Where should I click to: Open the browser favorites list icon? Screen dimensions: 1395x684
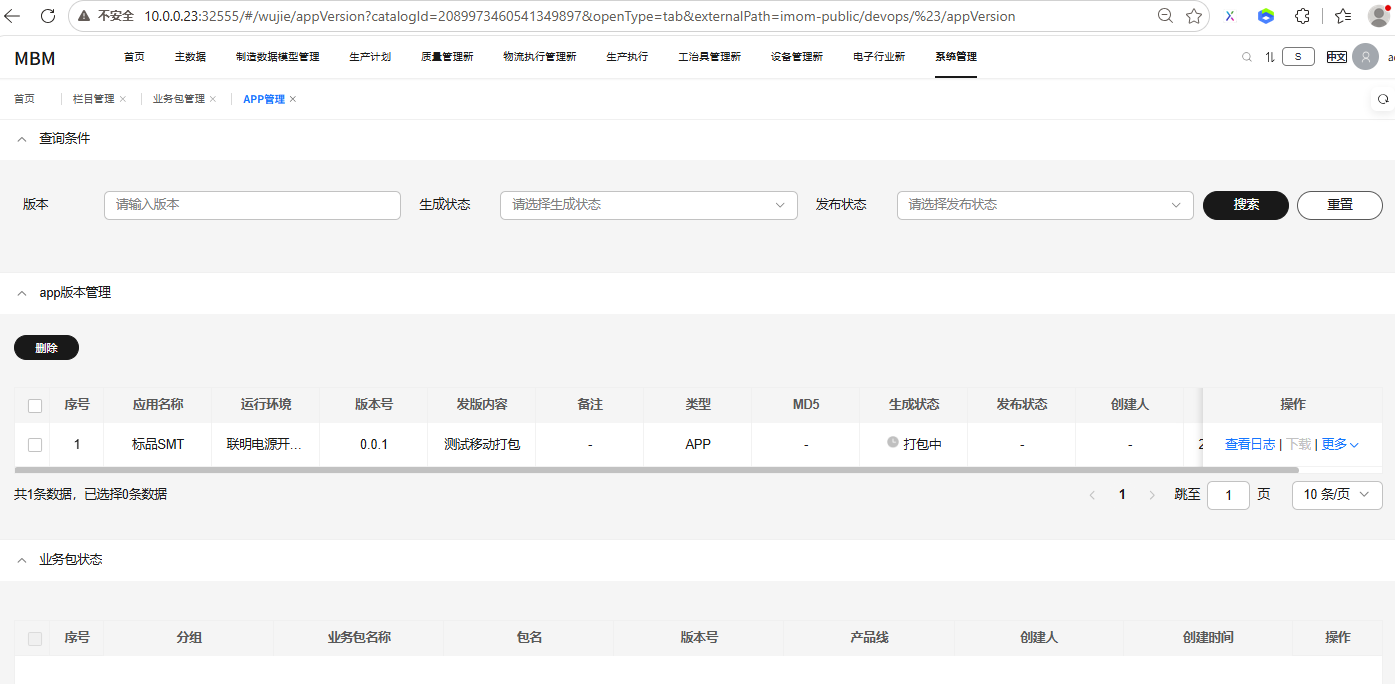tap(1343, 16)
